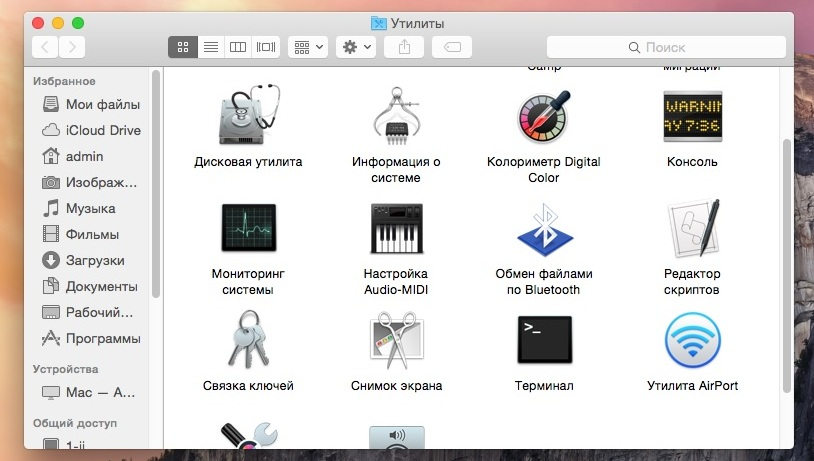This screenshot has width=814, height=461.
Task: Select Мои файлы in sidebar
Action: click(x=91, y=104)
